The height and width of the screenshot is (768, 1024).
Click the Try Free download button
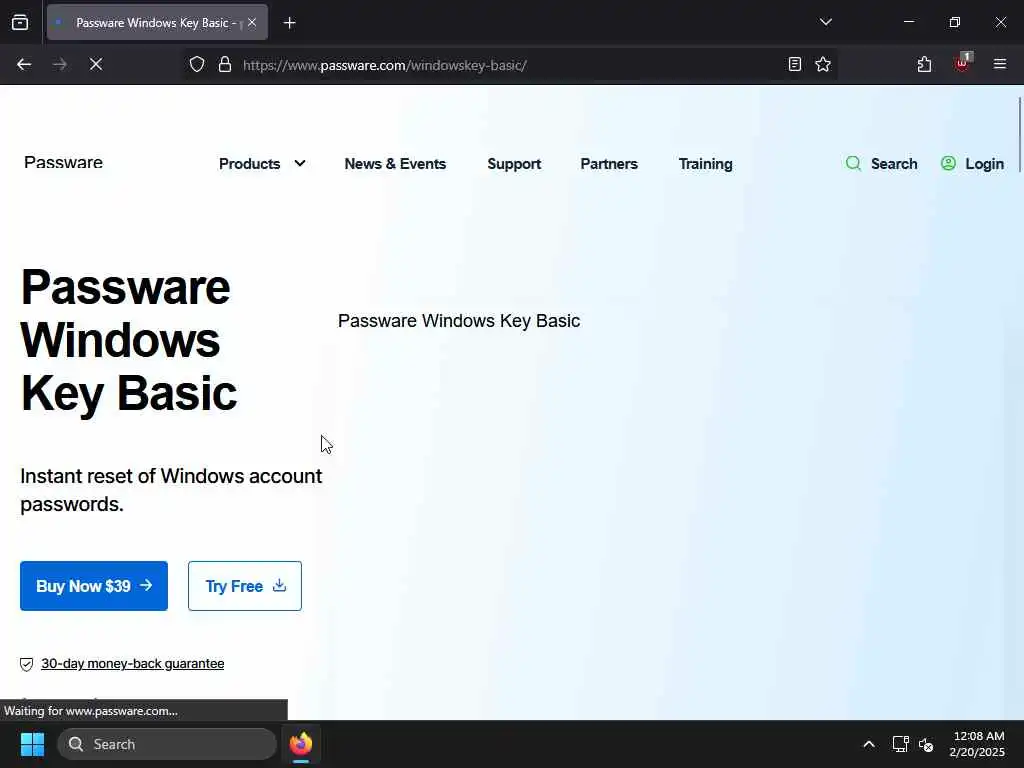(245, 586)
